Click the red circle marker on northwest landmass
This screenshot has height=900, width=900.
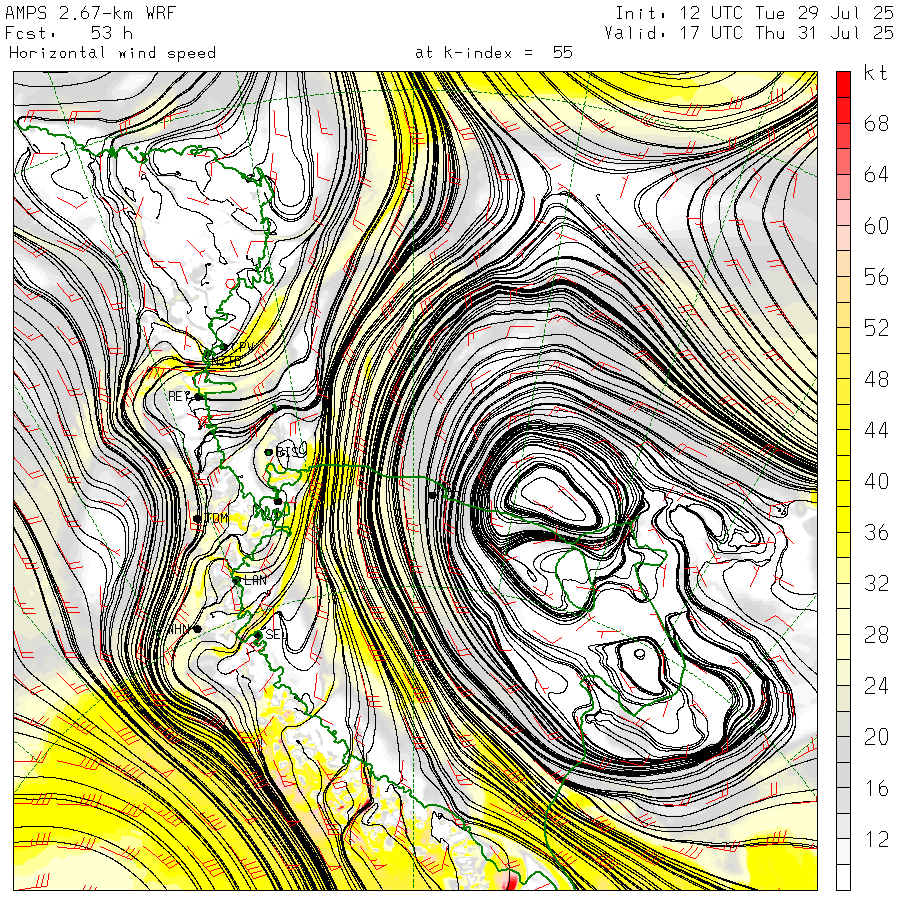point(231,284)
